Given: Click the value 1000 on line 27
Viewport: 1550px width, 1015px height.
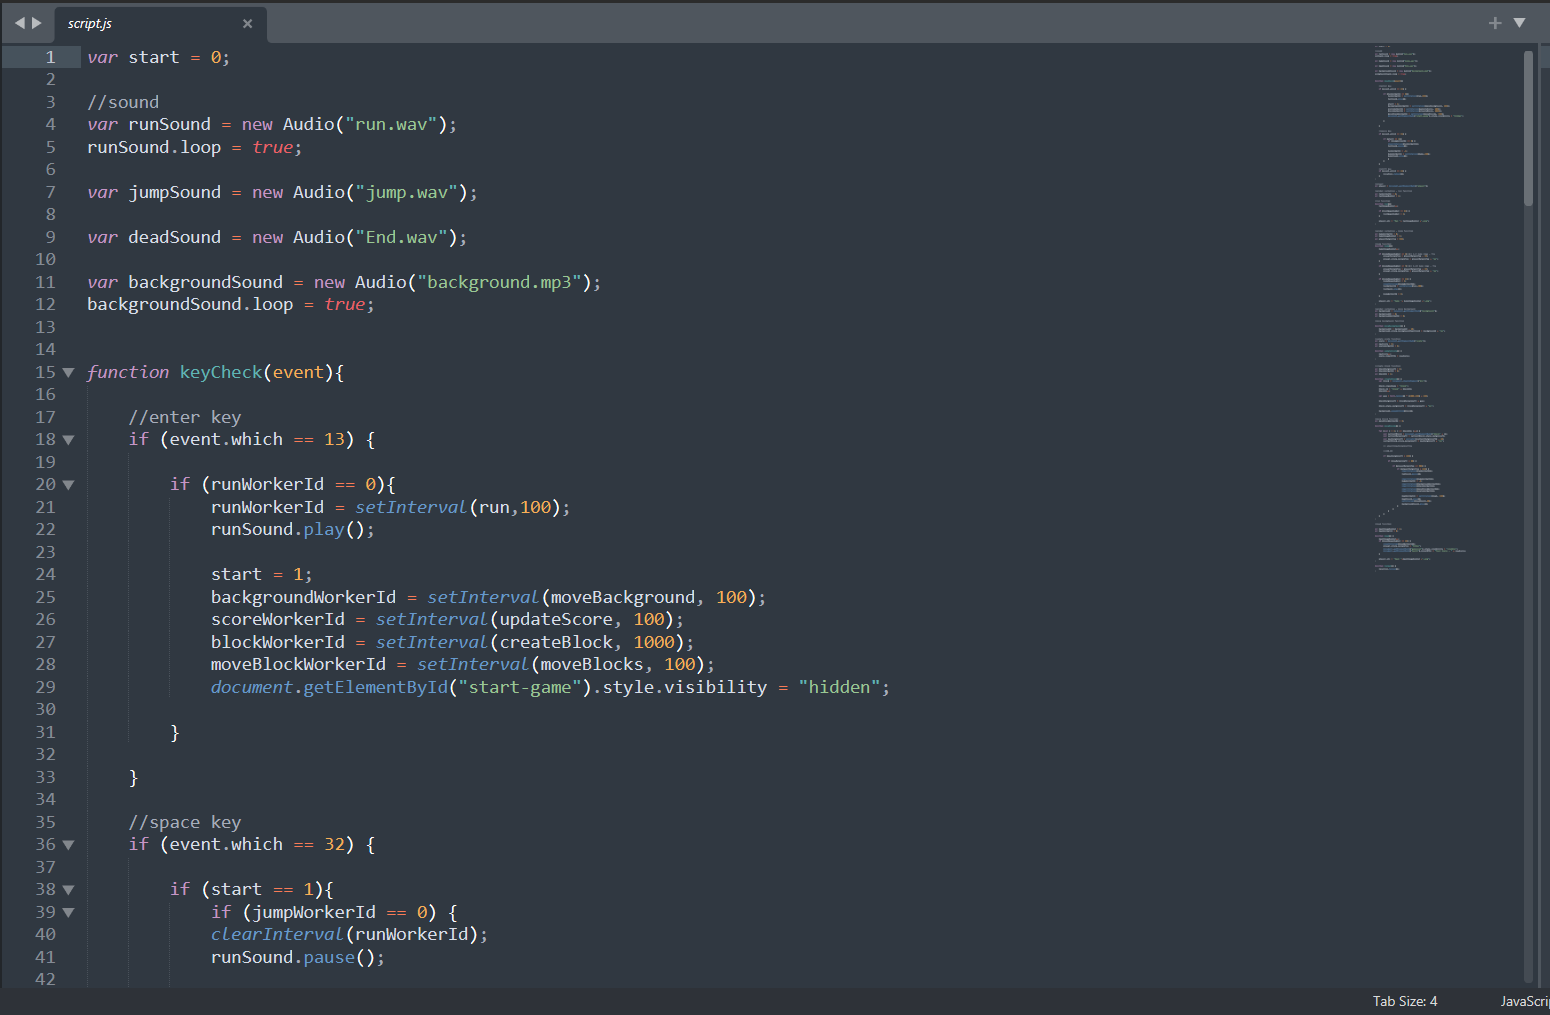Looking at the screenshot, I should click(654, 642).
